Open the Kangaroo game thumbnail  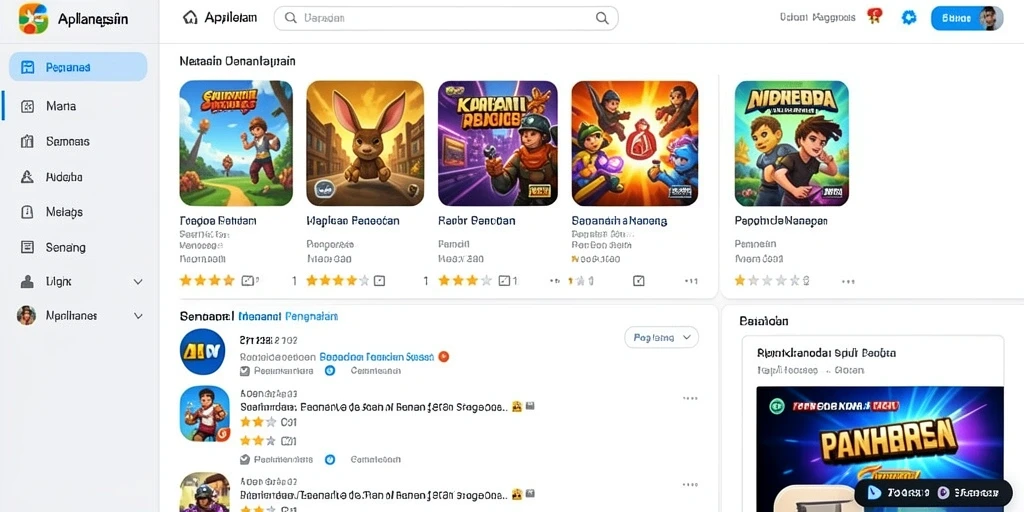coord(365,143)
